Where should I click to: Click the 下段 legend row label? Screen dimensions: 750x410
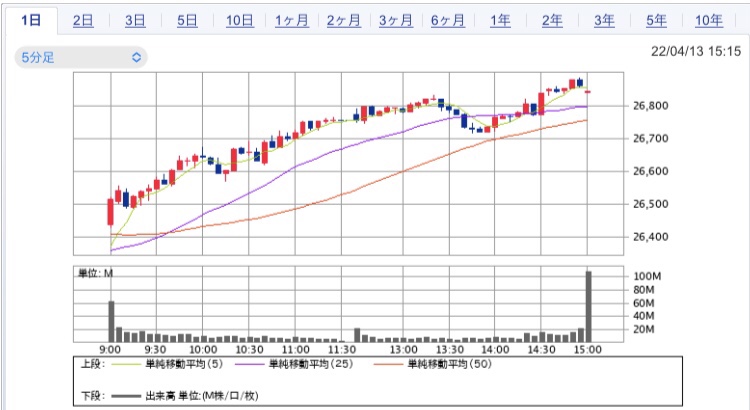pyautogui.click(x=92, y=396)
